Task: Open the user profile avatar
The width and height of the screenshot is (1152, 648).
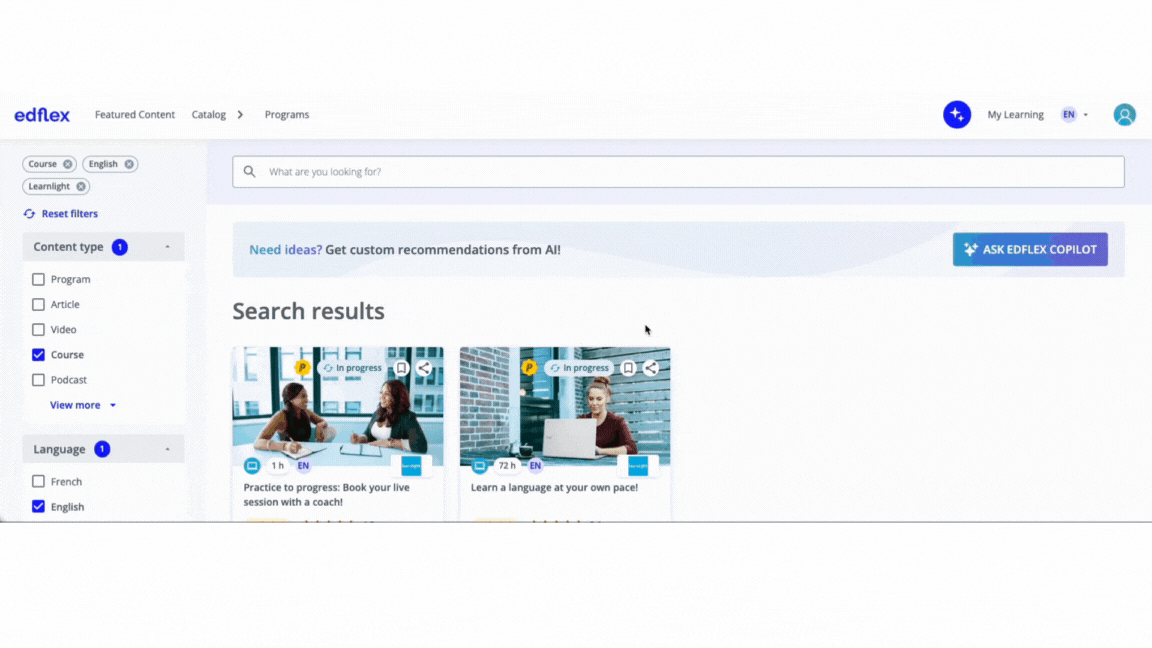Action: pos(1124,115)
